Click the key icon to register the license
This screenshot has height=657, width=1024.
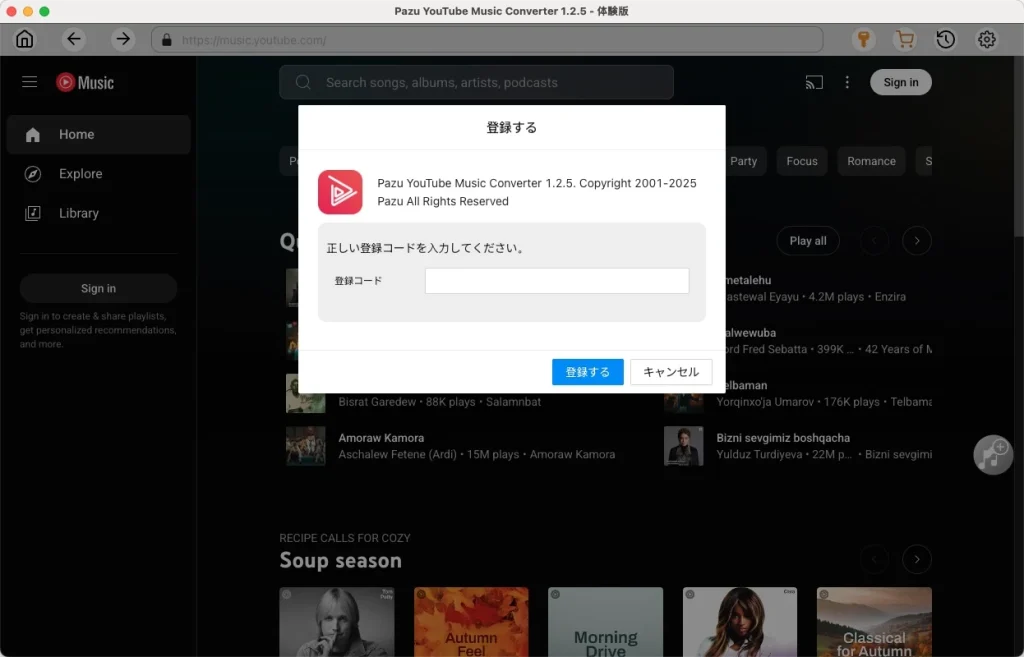861,39
